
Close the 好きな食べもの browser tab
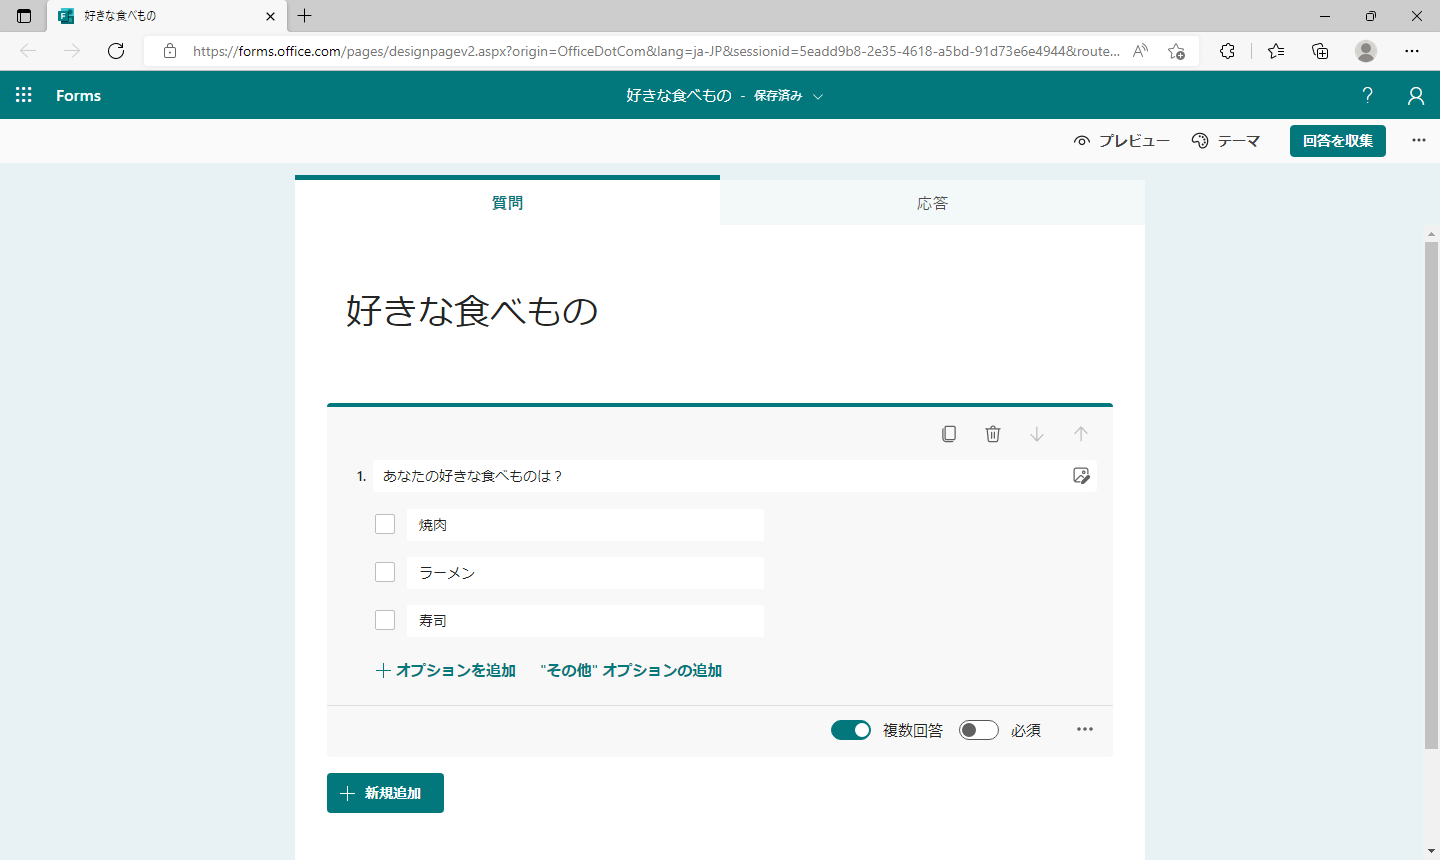pyautogui.click(x=270, y=16)
